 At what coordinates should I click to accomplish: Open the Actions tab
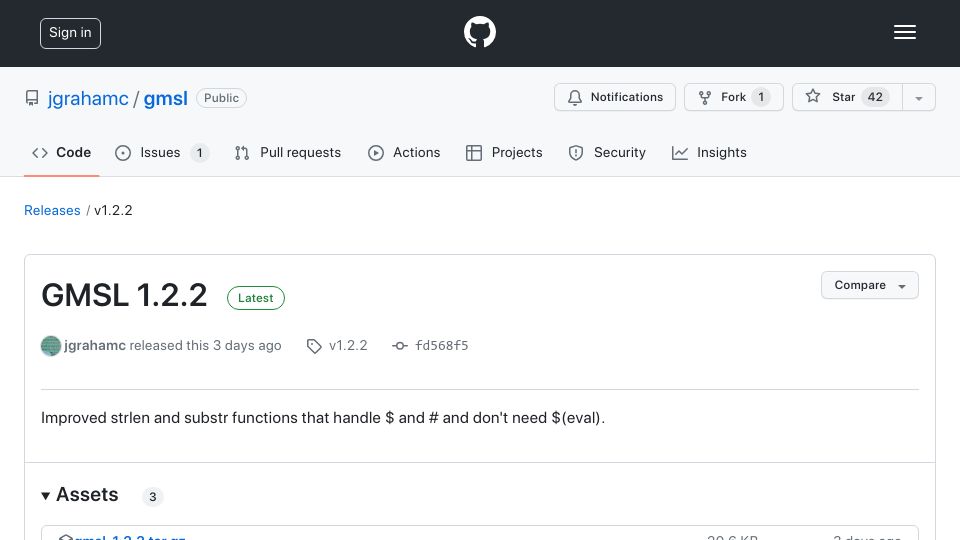tap(404, 152)
